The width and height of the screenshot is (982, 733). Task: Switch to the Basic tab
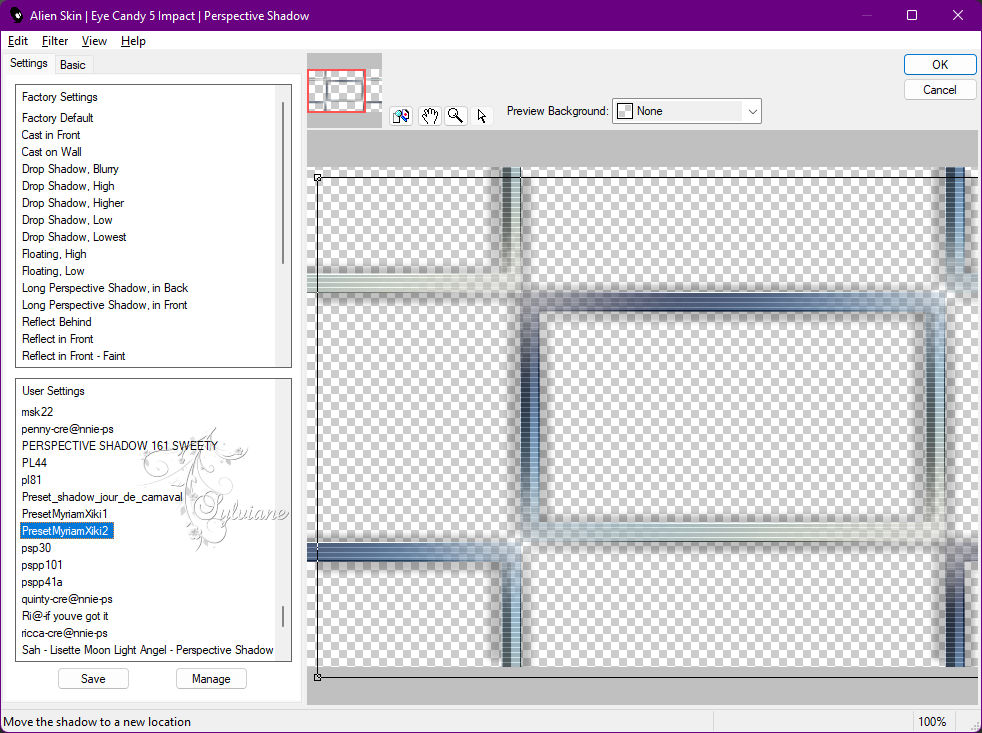tap(73, 65)
